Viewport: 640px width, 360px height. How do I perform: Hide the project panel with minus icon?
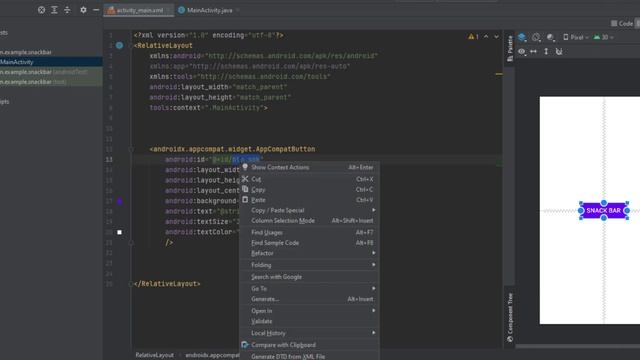click(96, 10)
